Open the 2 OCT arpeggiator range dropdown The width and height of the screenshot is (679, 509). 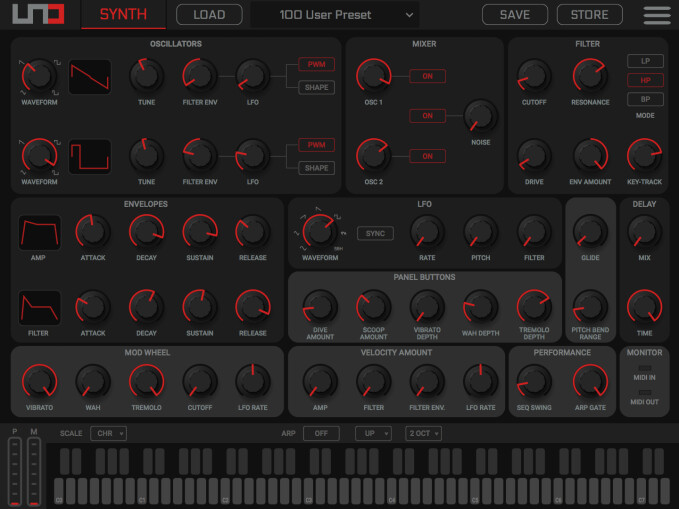[423, 433]
